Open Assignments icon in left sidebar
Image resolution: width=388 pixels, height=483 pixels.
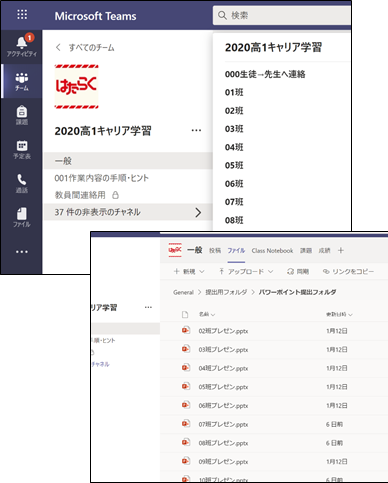pyautogui.click(x=22, y=115)
